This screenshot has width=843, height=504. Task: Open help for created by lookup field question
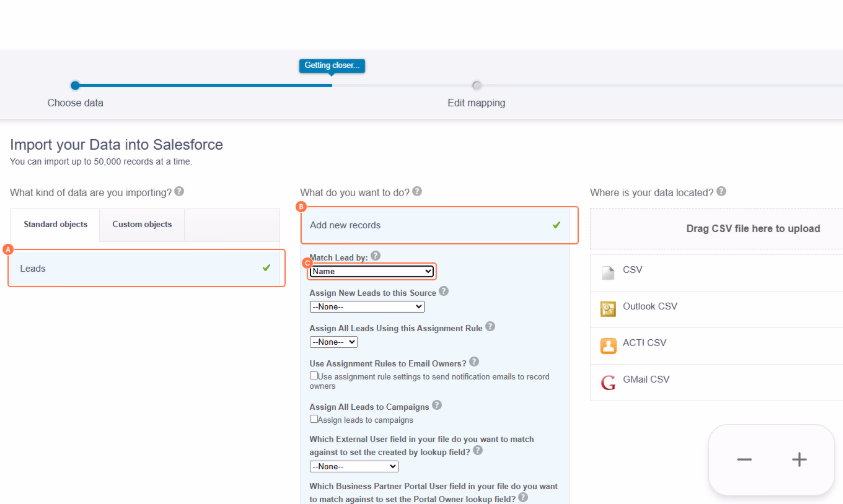coord(477,451)
